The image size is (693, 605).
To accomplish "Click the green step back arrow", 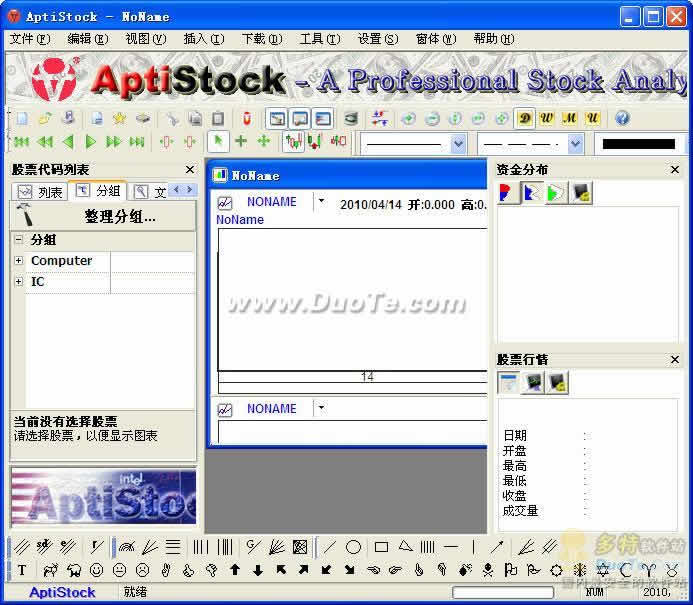I will [68, 142].
